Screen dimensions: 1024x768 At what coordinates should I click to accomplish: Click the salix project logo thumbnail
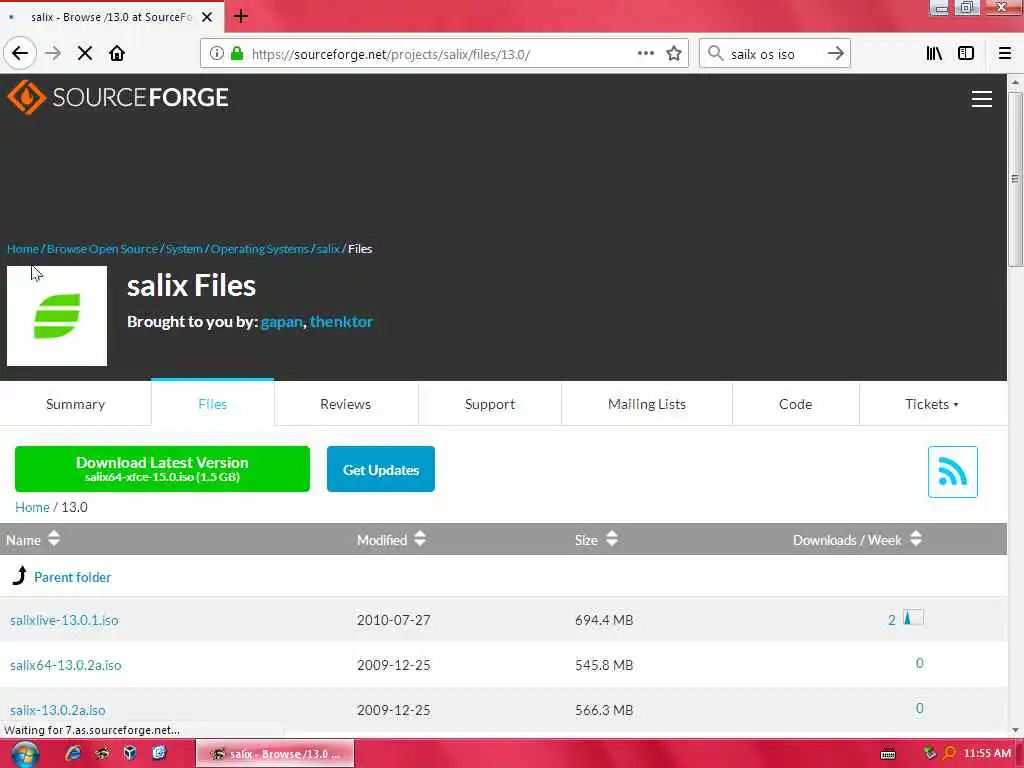click(57, 316)
